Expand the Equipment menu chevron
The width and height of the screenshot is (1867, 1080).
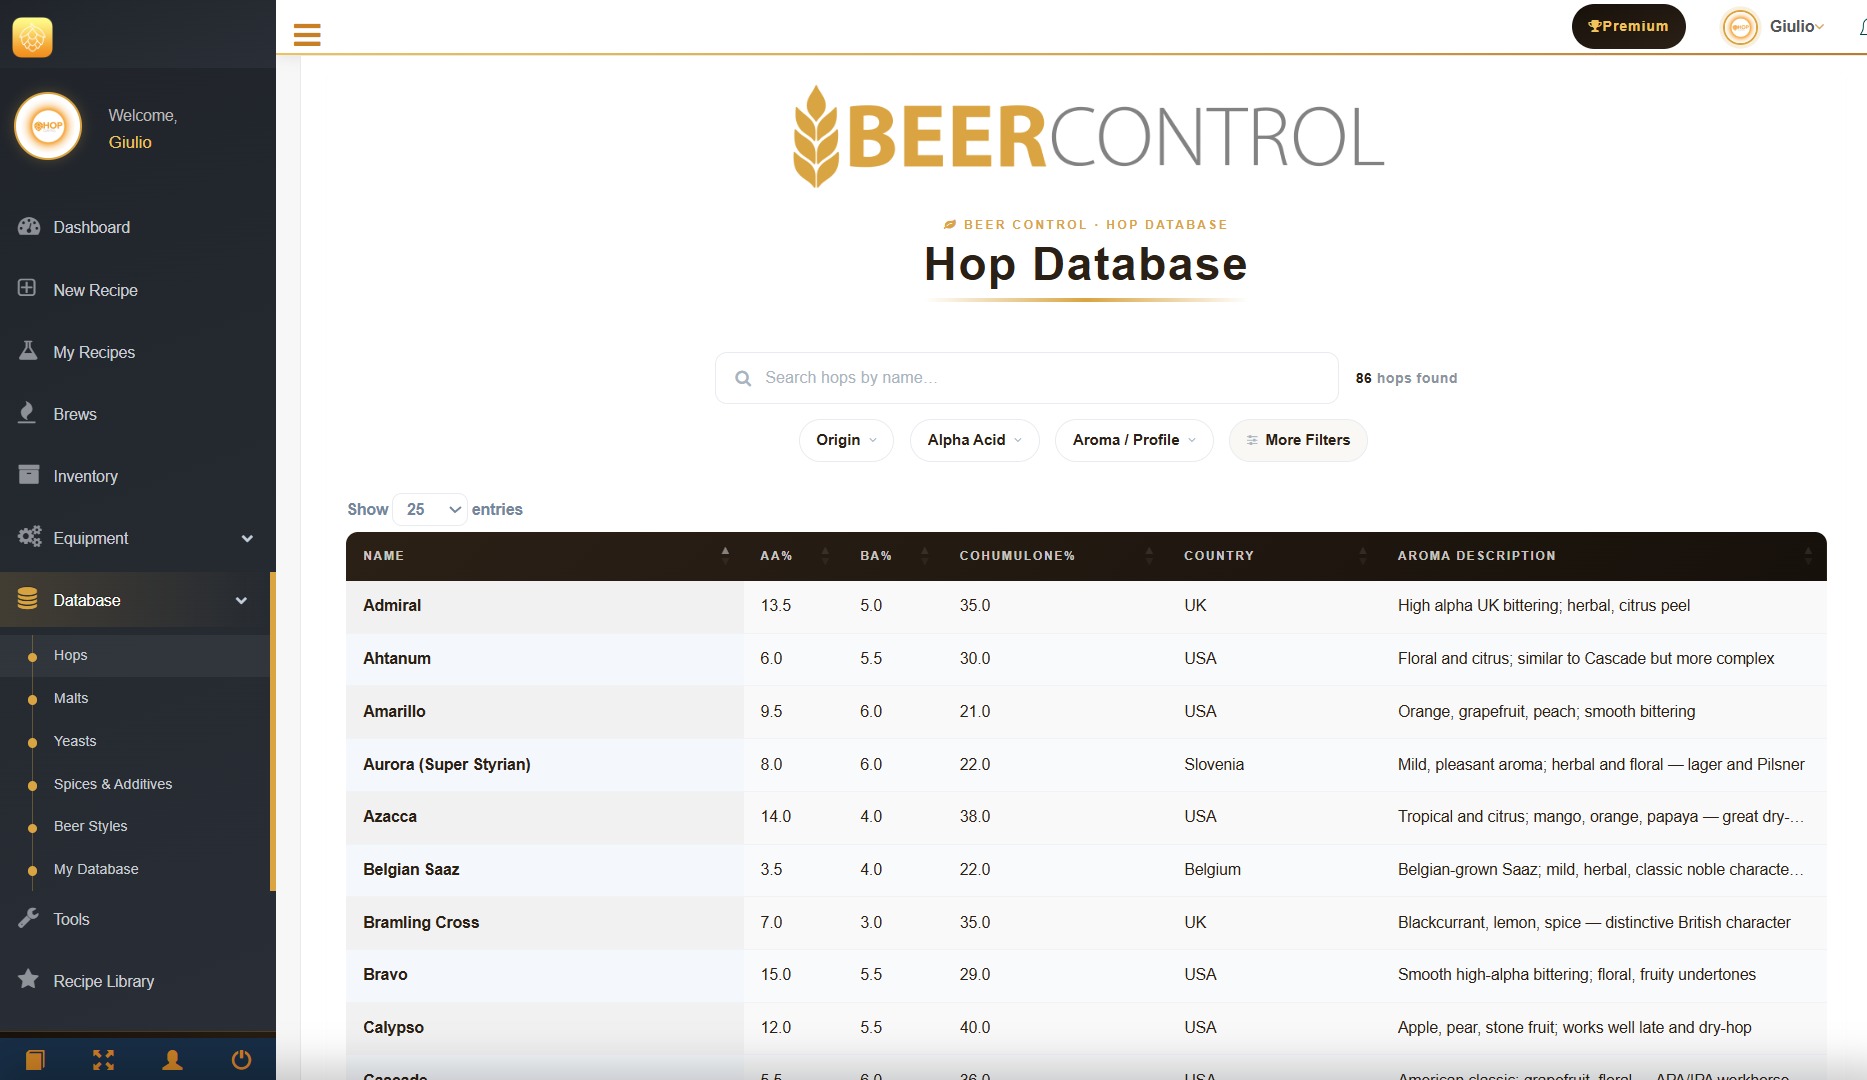[x=247, y=538]
